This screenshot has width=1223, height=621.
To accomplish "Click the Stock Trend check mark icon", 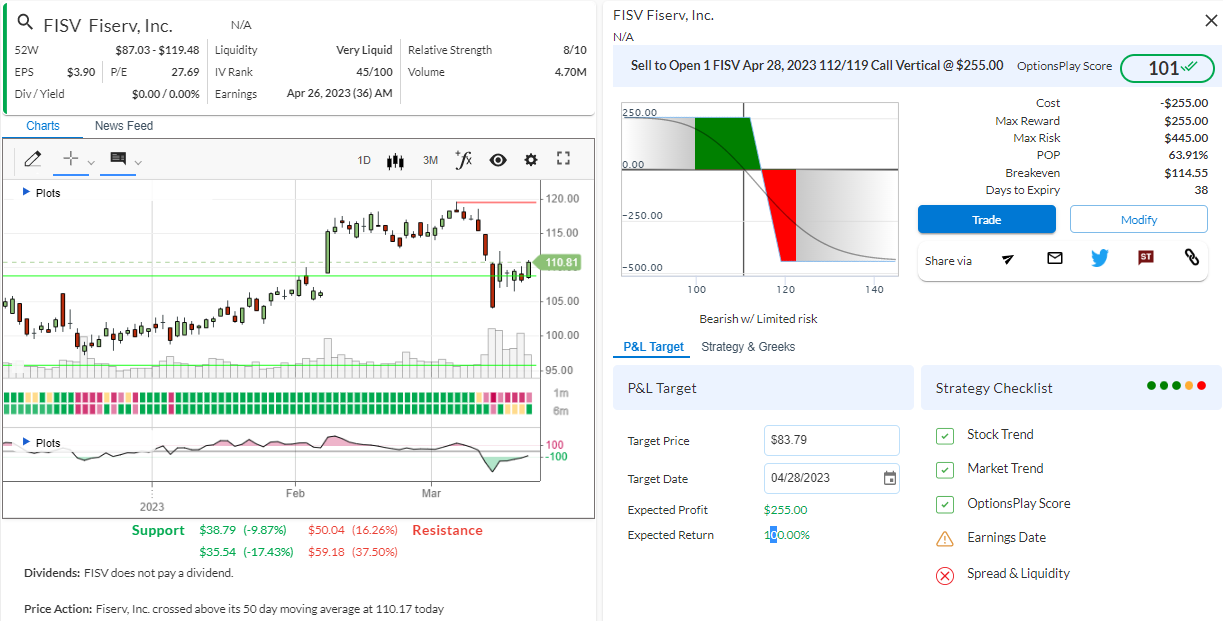I will [x=944, y=435].
